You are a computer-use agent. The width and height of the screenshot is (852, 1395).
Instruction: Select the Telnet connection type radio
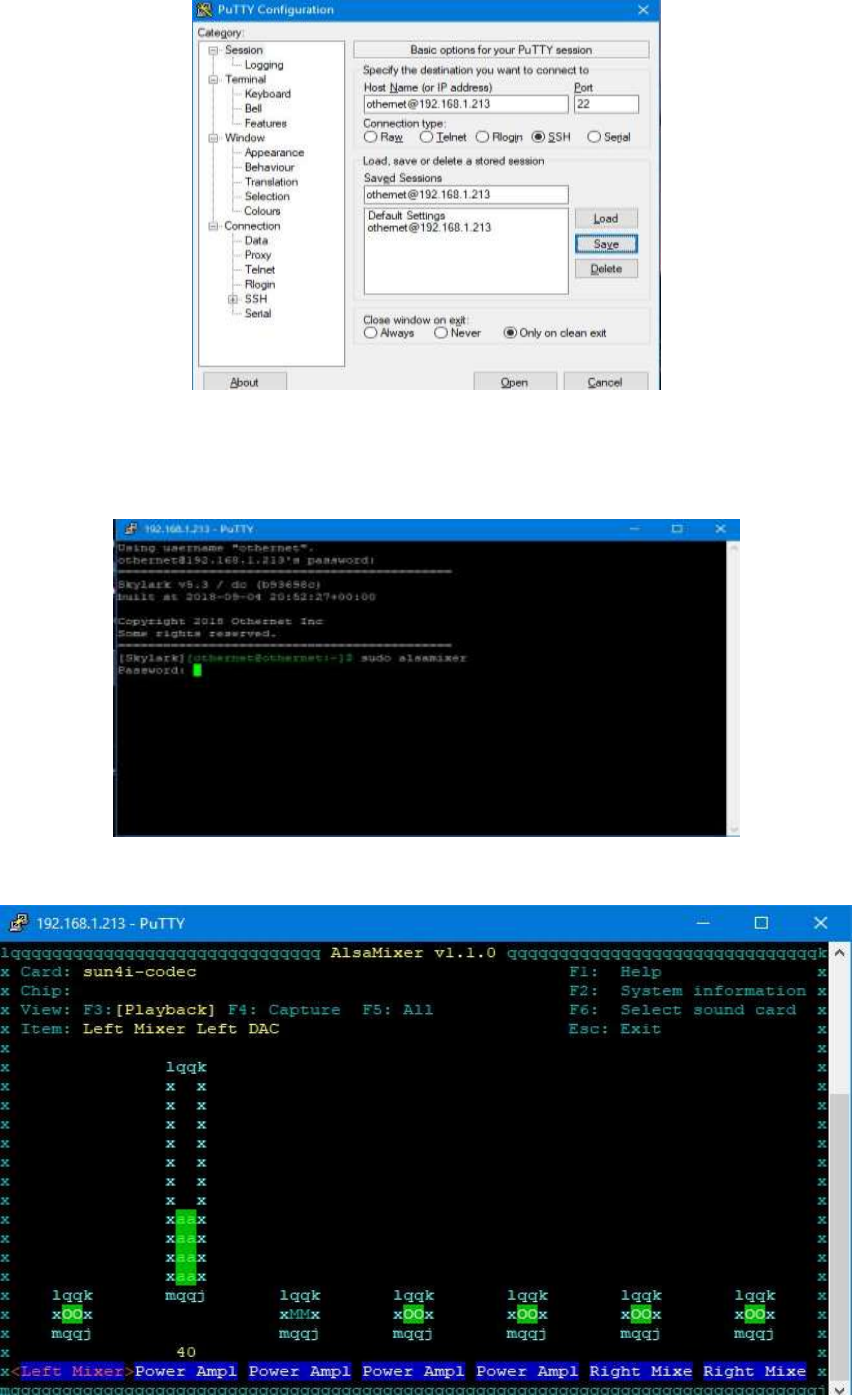(426, 137)
